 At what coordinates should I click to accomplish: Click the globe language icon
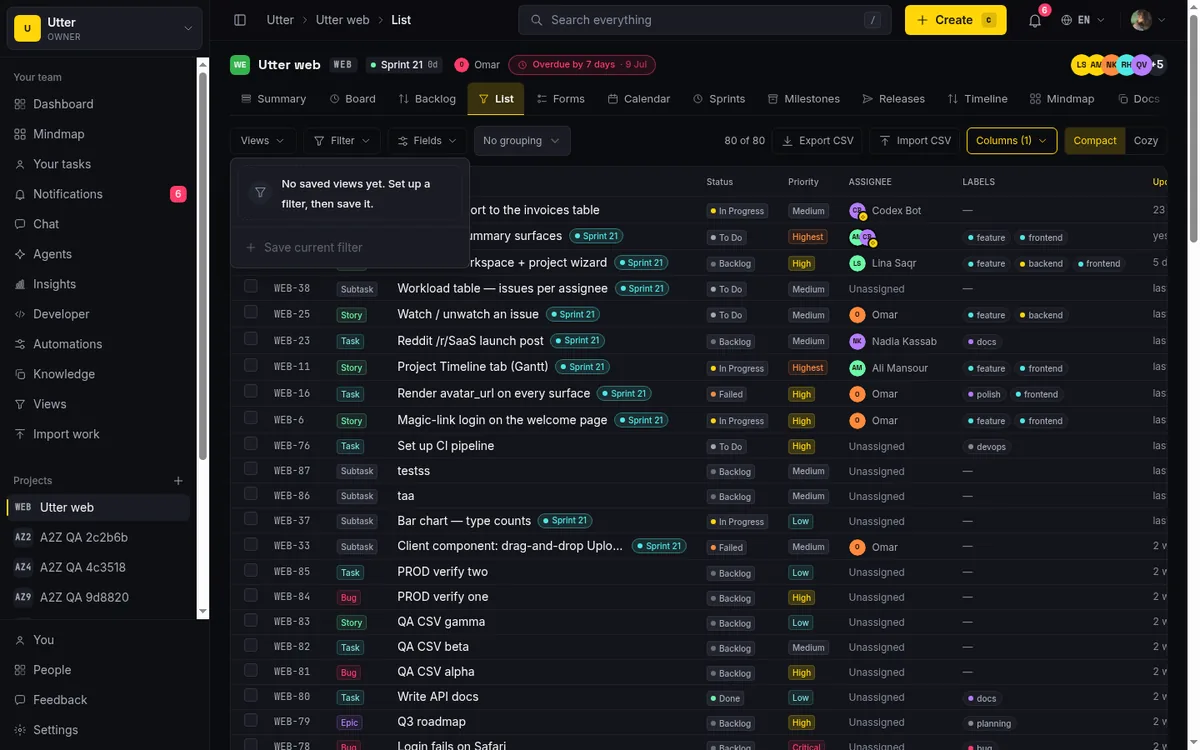click(x=1067, y=20)
